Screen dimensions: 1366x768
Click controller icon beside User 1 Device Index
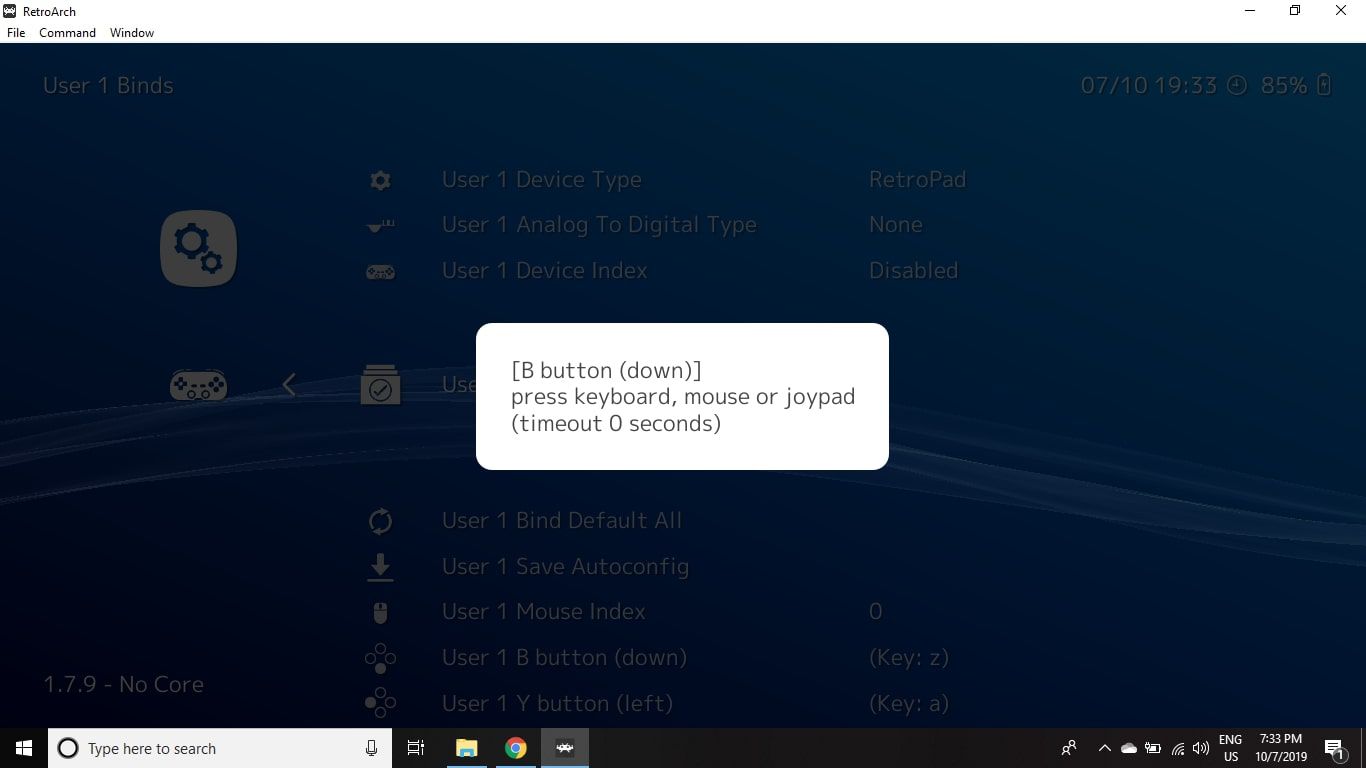point(380,271)
